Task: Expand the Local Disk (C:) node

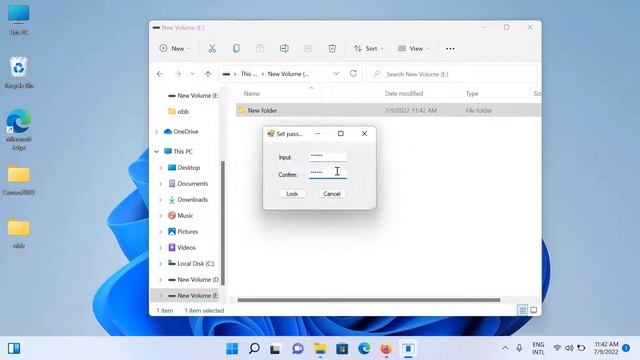Action: pos(160,264)
